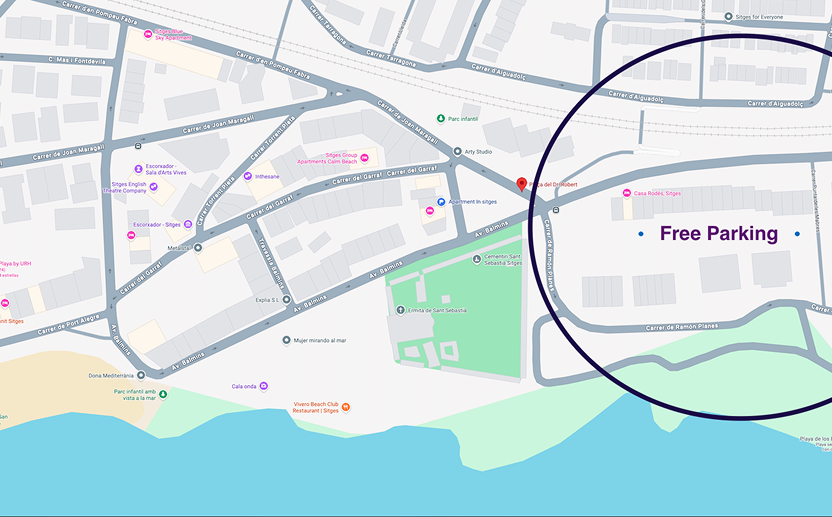Screen dimensions: 832x517
Task: Click the Parc infantil amb vista a la mar icon
Action: coord(163,394)
